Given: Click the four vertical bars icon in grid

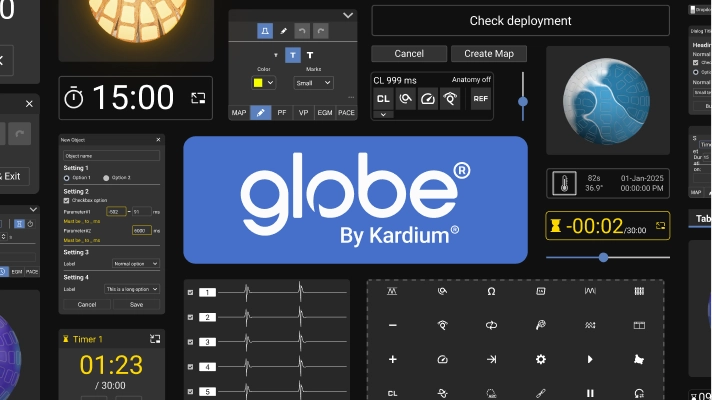Looking at the screenshot, I should click(x=639, y=291).
